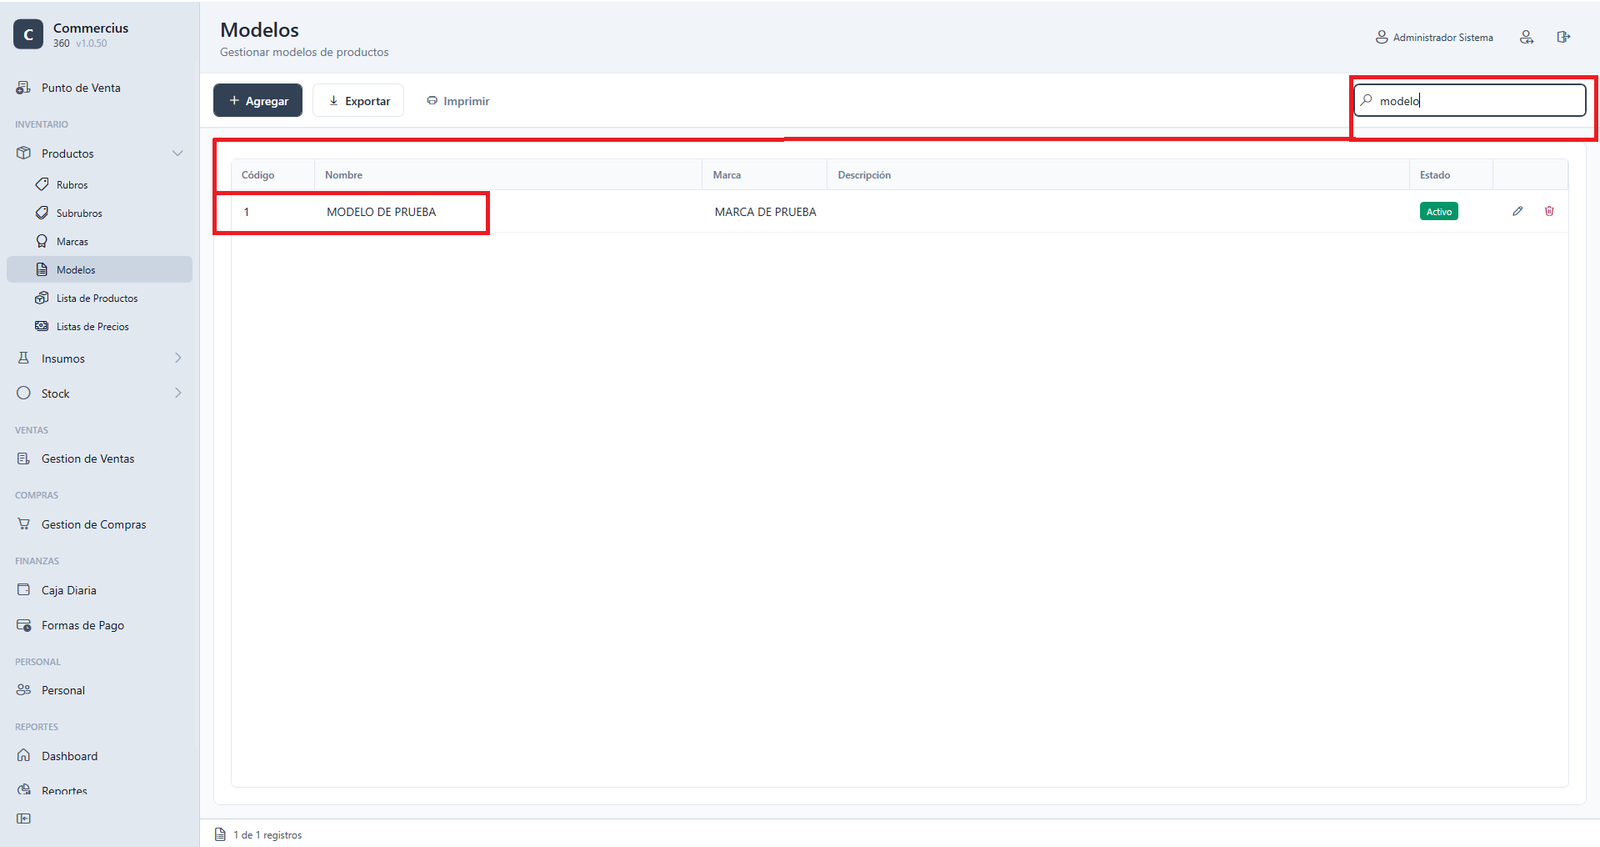The image size is (1600, 847).
Task: Delete MODELO DE PRUEBA with trash icon
Action: click(x=1549, y=211)
